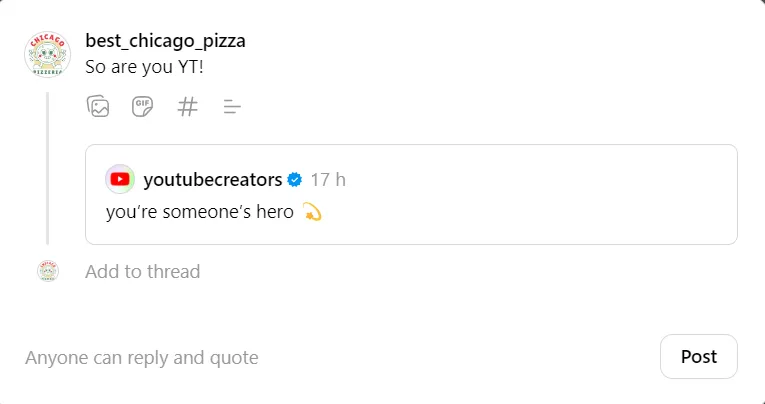Viewport: 765px width, 404px height.
Task: Click the '17 h' timestamp
Action: tap(328, 180)
